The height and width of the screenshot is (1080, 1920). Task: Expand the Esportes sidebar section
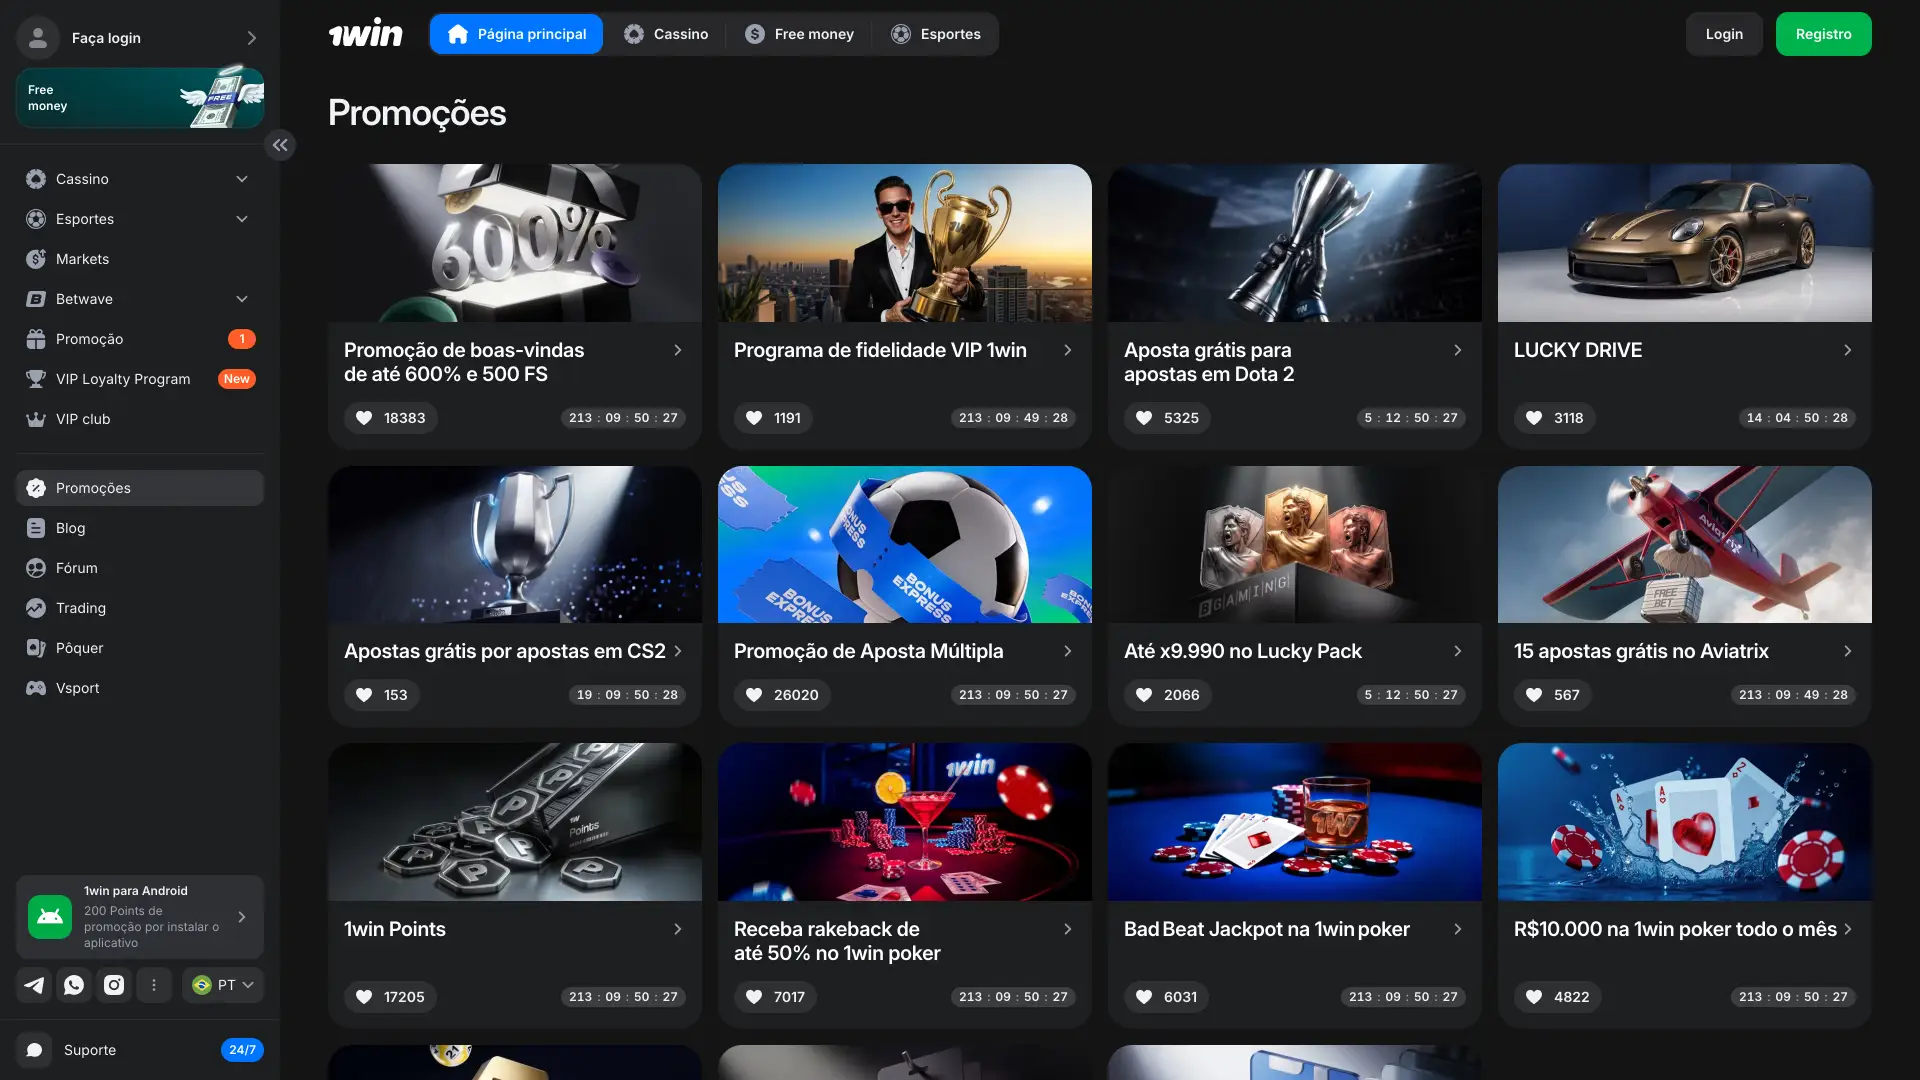[x=242, y=219]
